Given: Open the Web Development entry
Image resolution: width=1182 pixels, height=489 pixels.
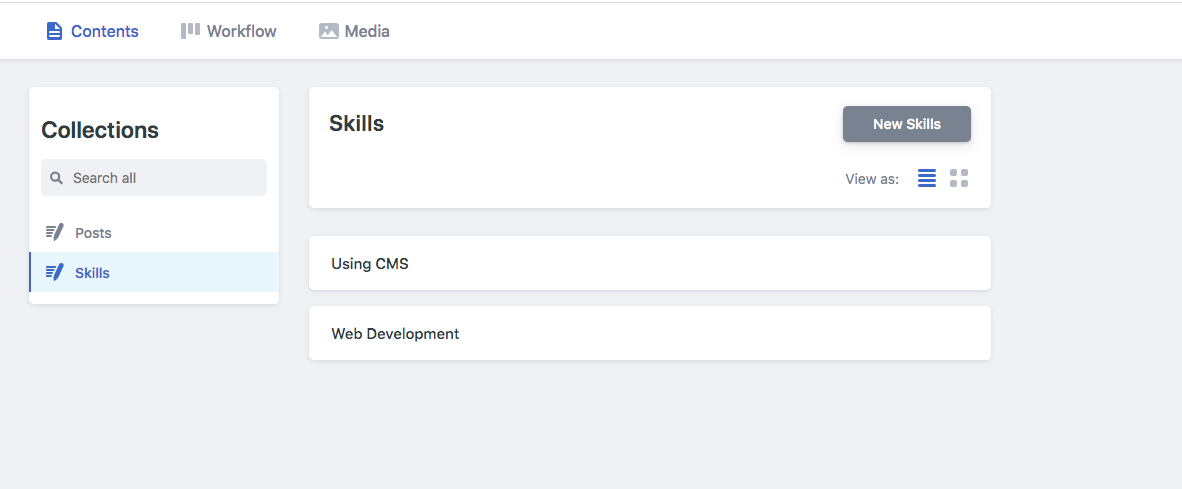Looking at the screenshot, I should point(650,333).
